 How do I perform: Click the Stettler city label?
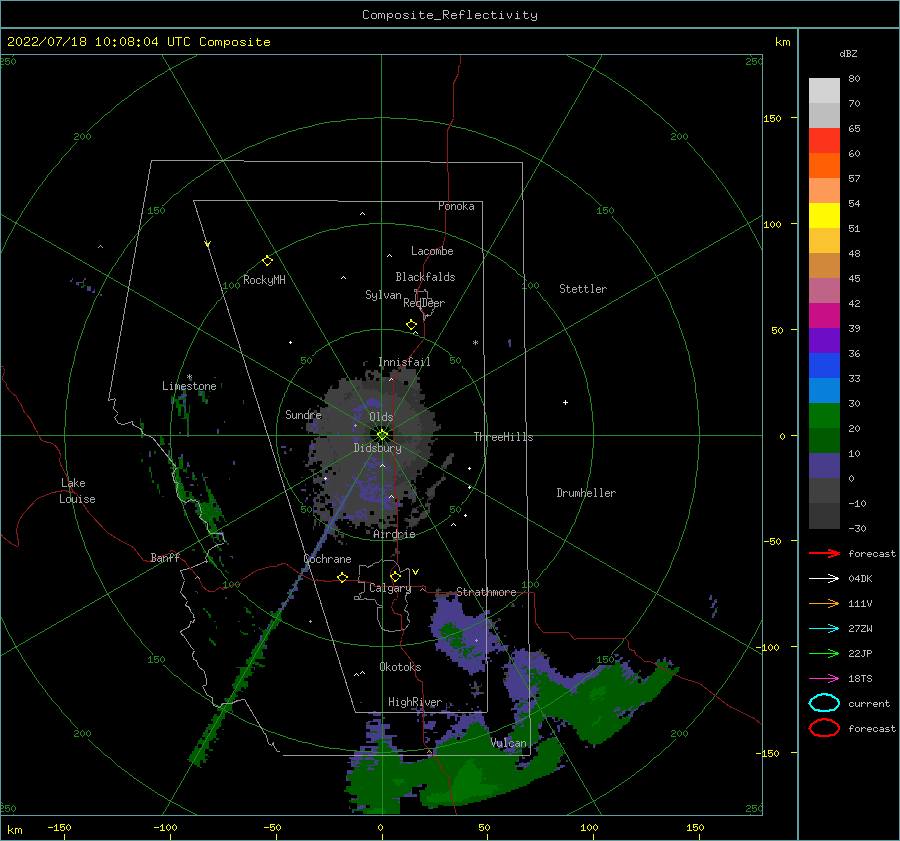[x=583, y=289]
